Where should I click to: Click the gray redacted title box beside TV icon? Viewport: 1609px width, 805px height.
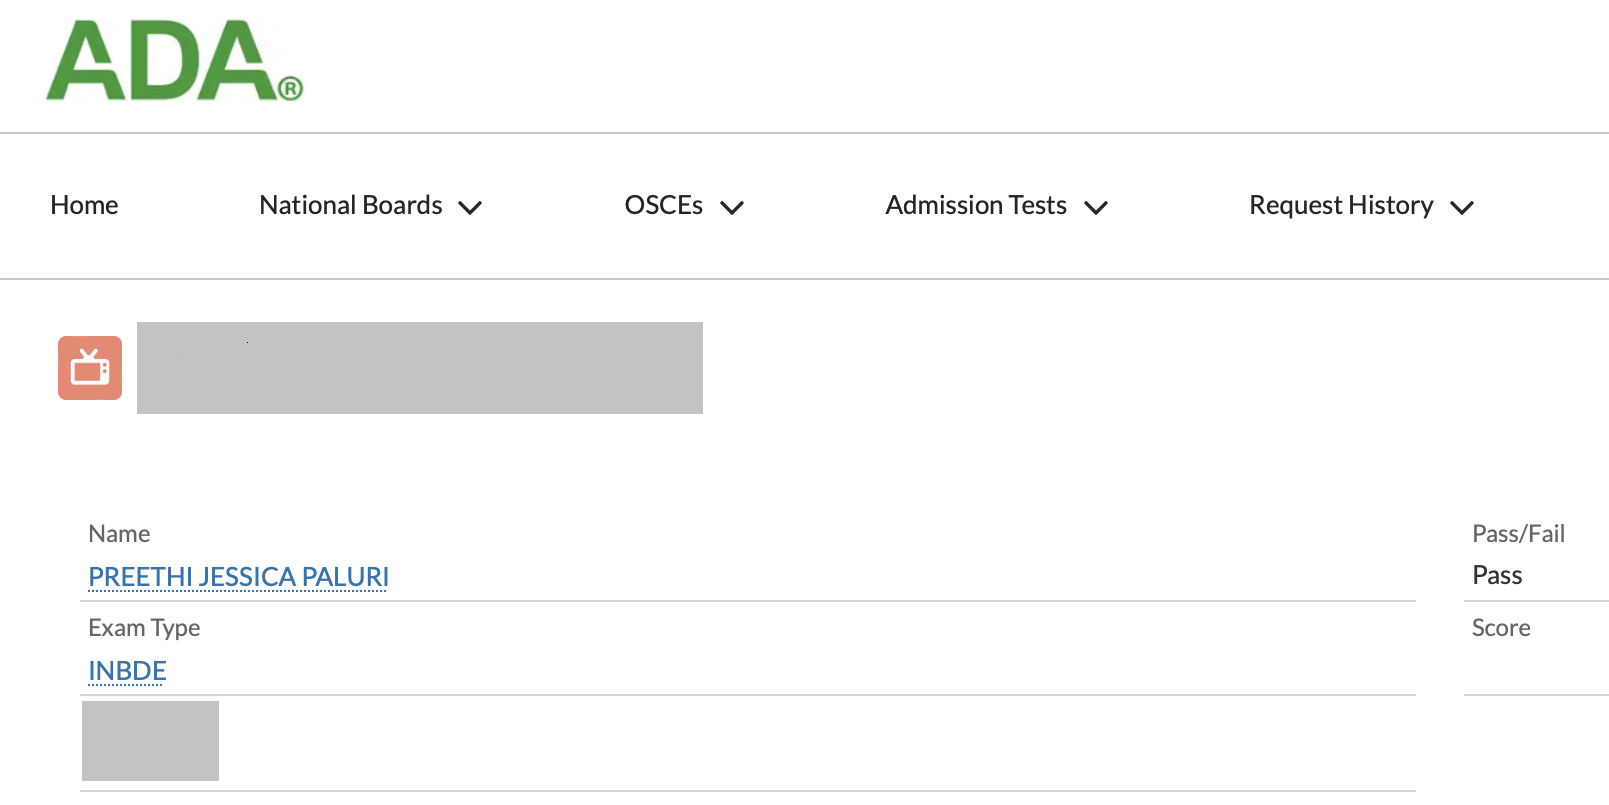tap(420, 368)
